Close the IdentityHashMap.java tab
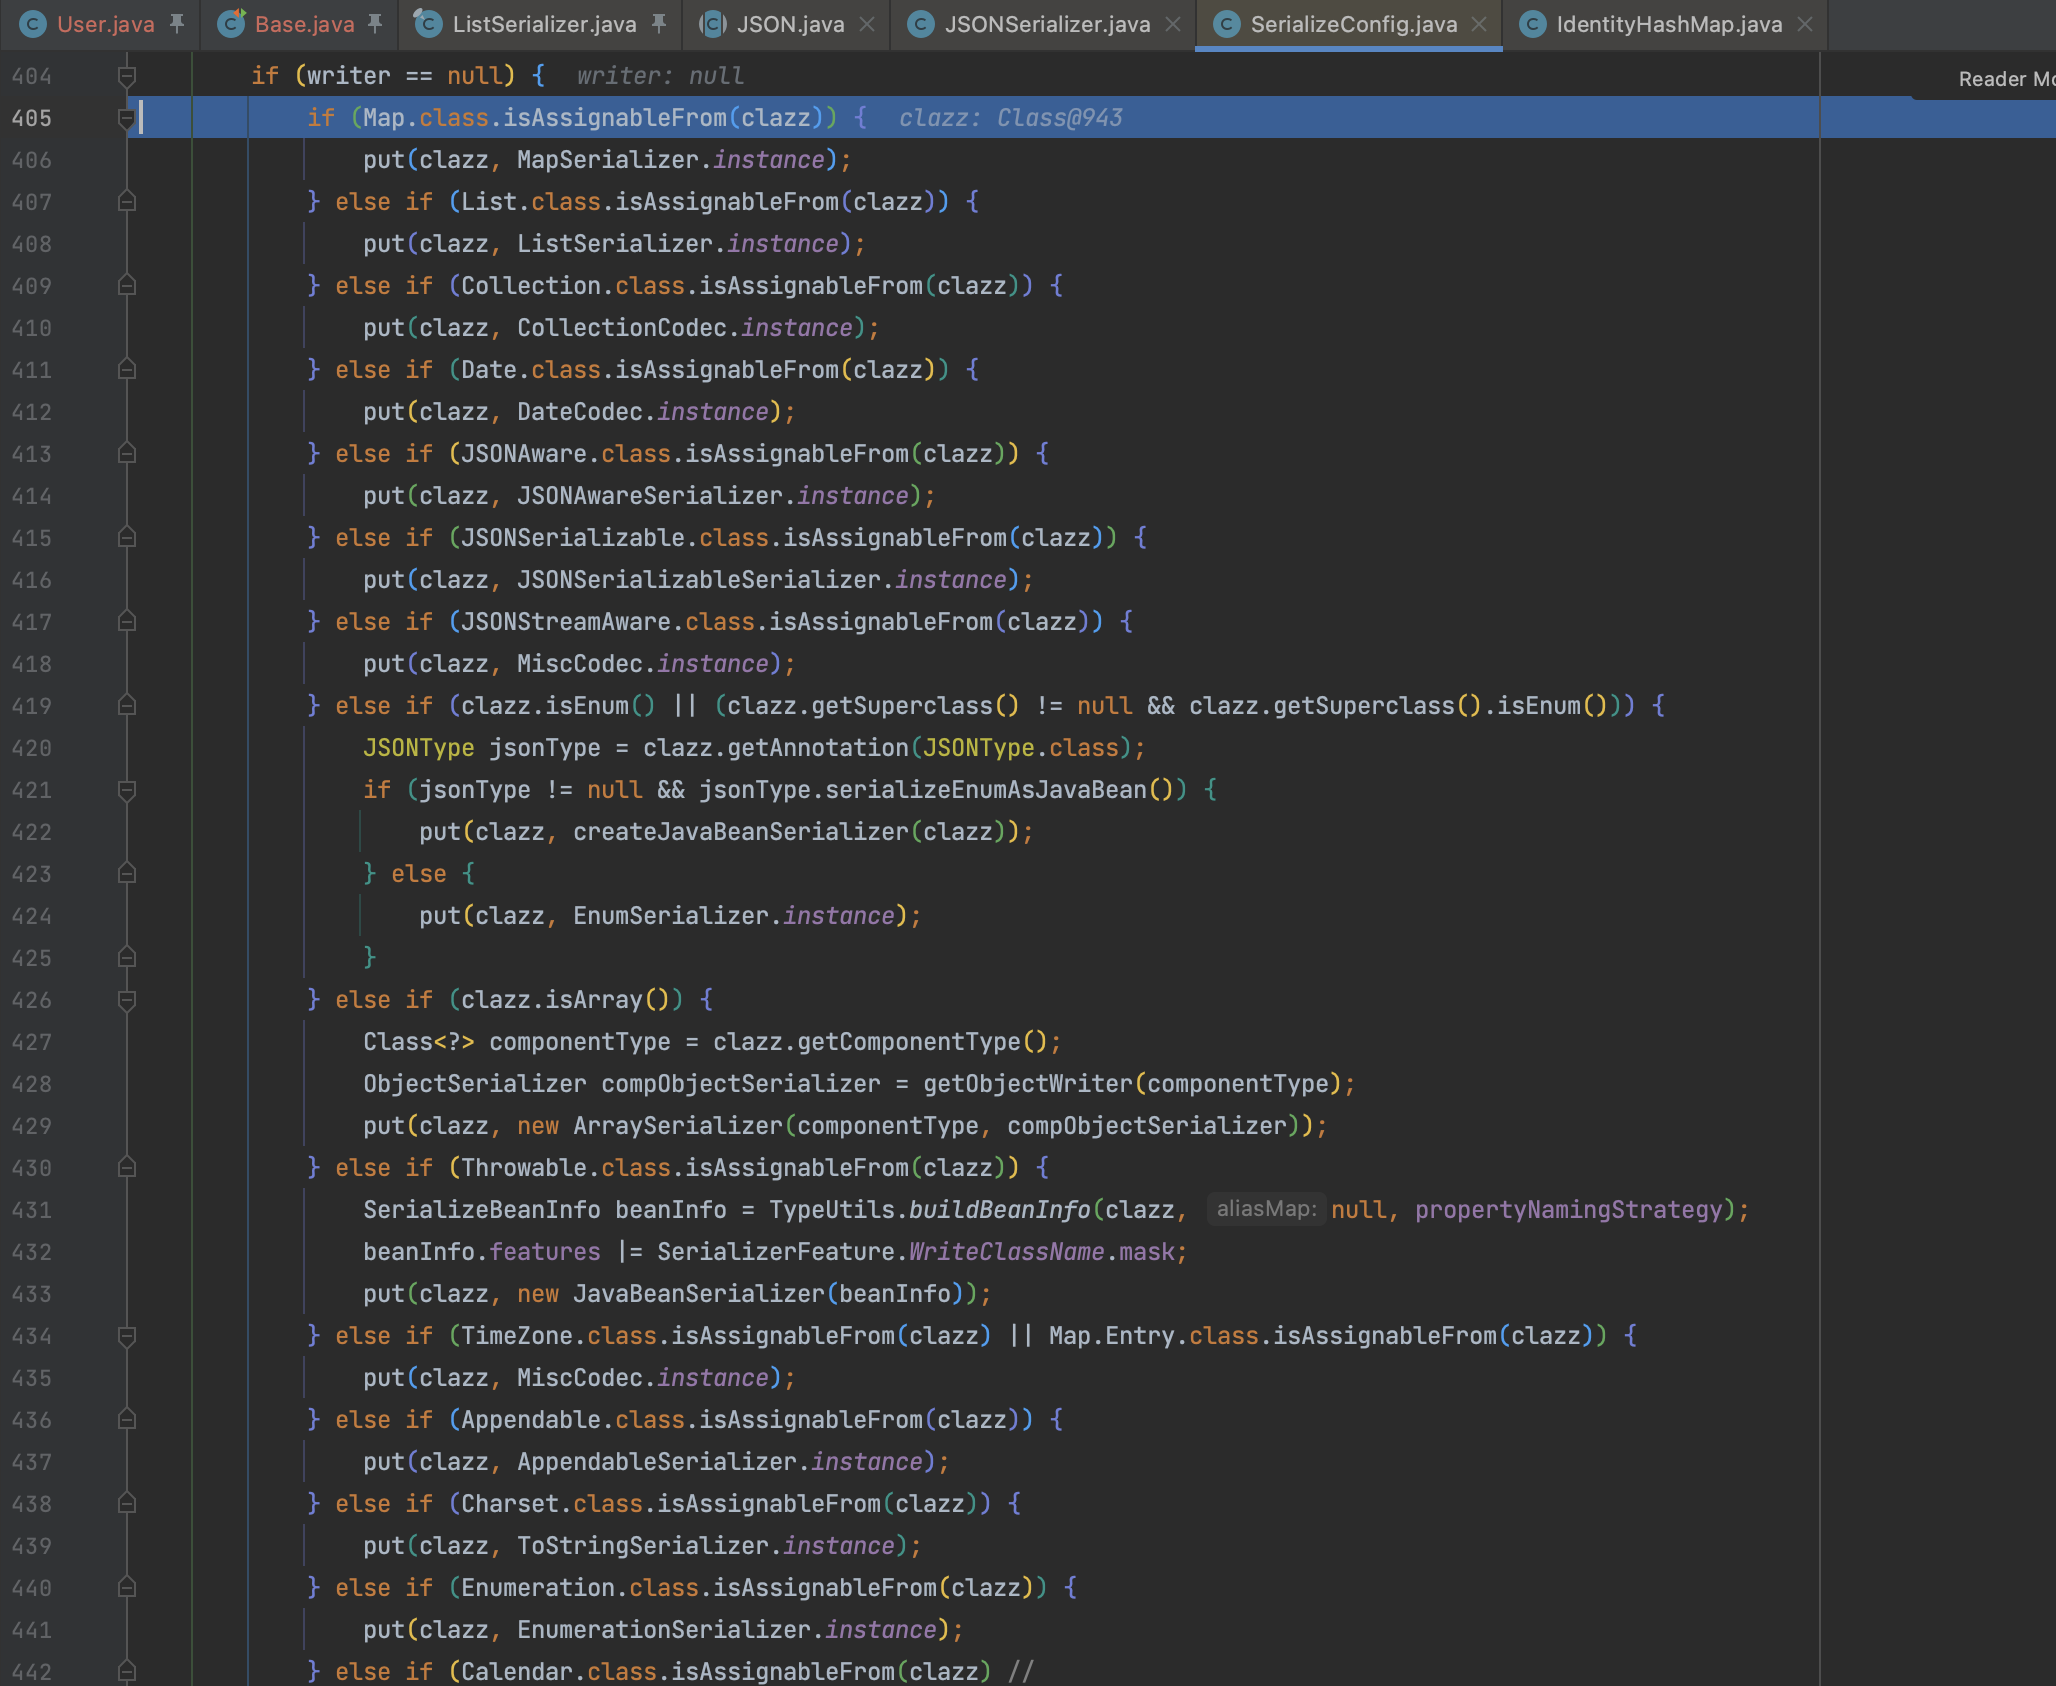 click(x=1805, y=24)
